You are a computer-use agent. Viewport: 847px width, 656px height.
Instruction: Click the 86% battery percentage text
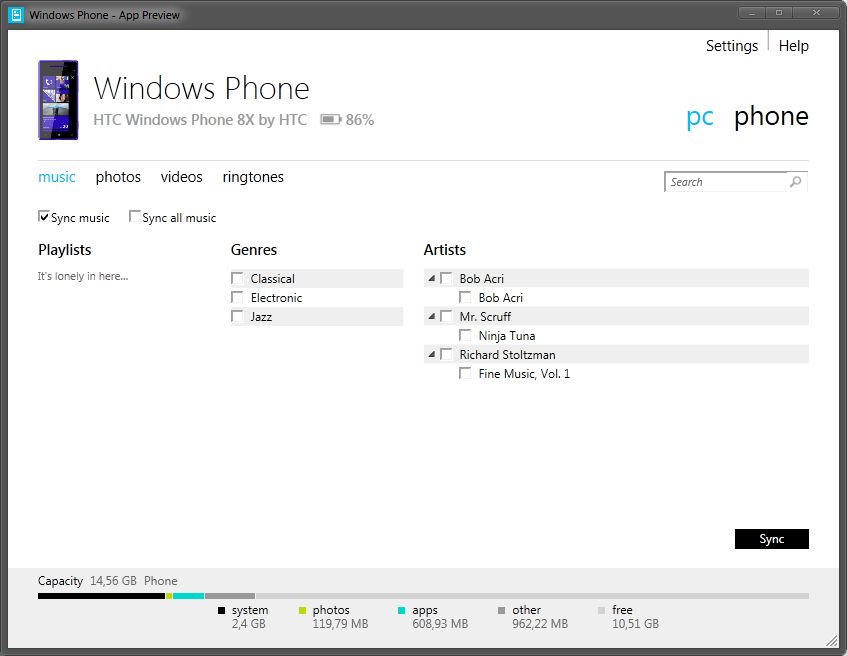tap(360, 120)
